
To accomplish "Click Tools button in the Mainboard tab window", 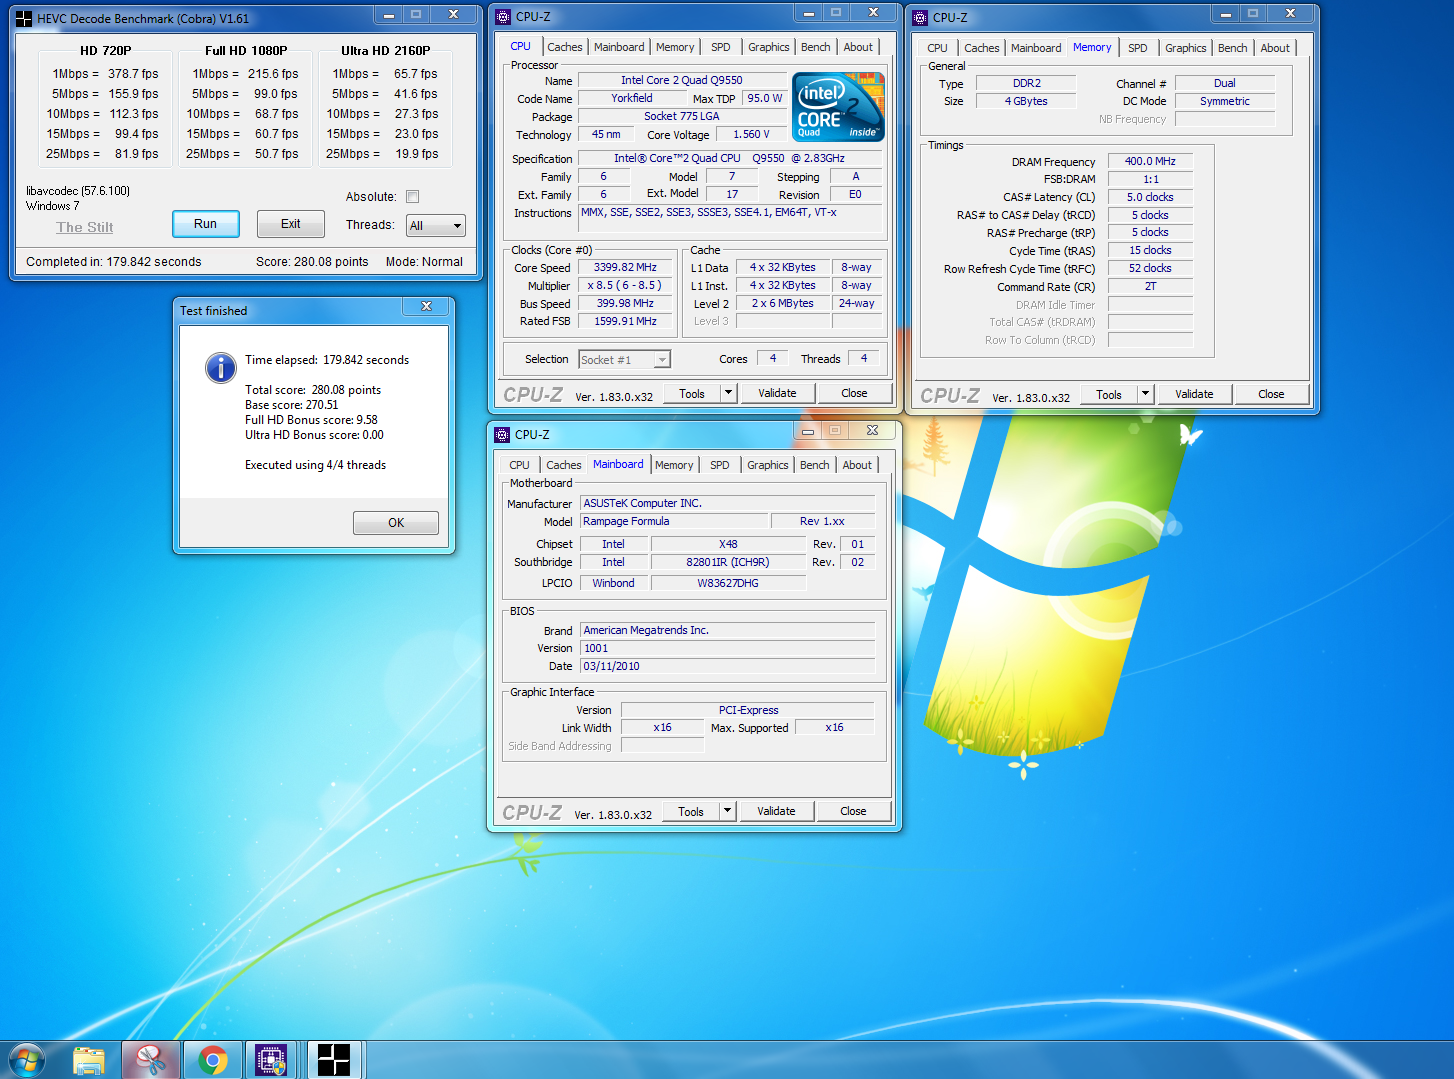I will pos(691,811).
